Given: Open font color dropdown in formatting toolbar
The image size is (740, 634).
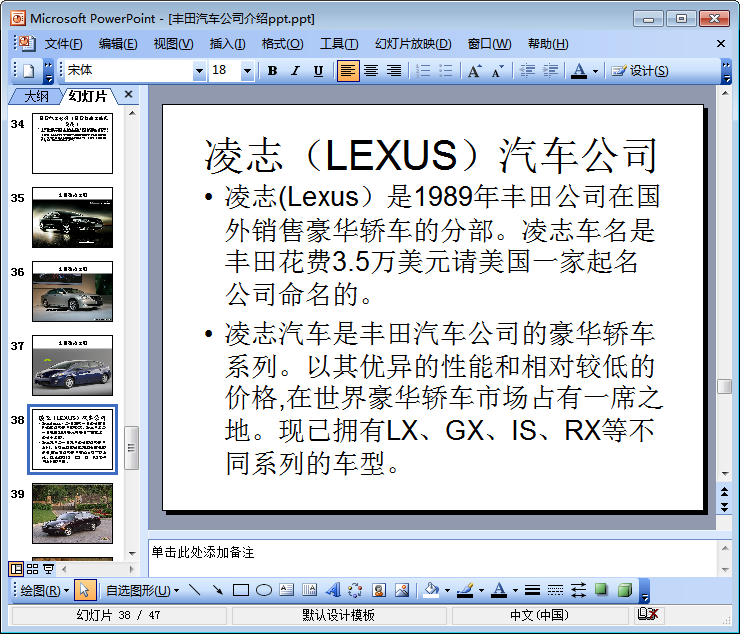Looking at the screenshot, I should [596, 71].
